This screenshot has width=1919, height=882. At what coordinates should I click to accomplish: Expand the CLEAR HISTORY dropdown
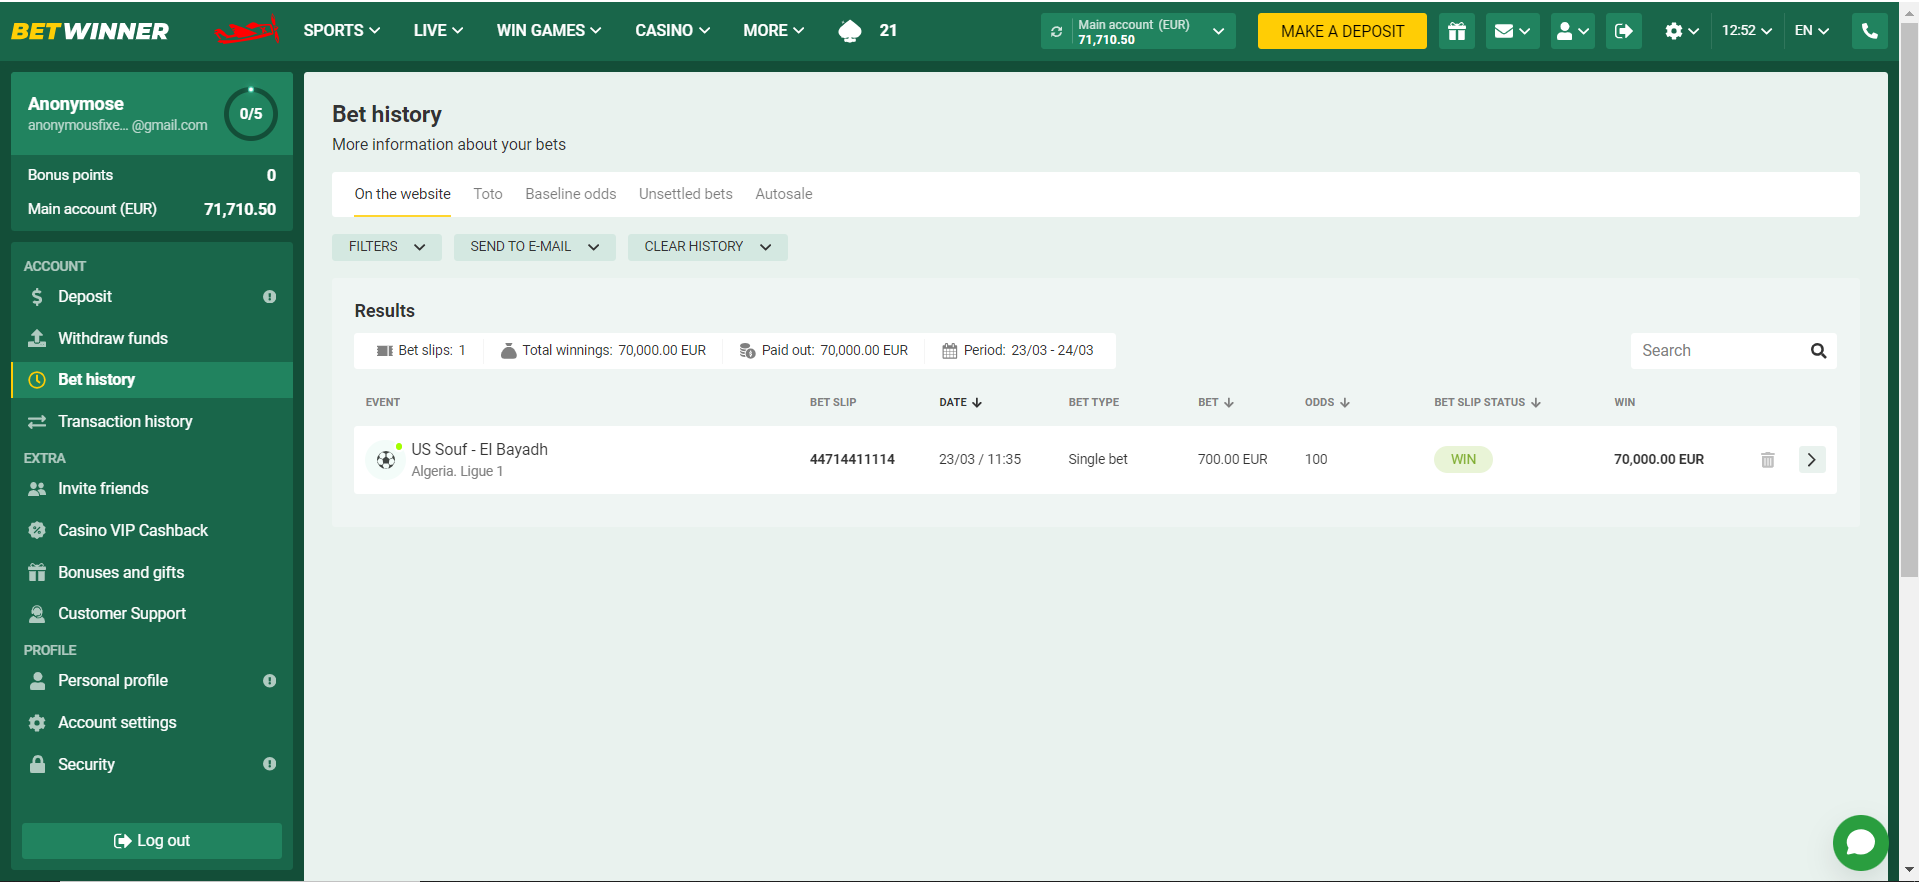pyautogui.click(x=707, y=247)
